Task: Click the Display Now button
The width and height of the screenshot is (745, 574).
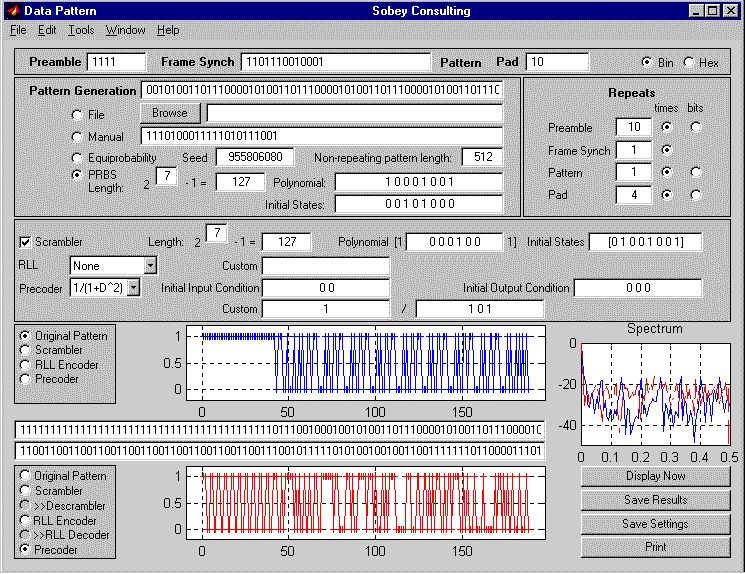Action: [656, 476]
